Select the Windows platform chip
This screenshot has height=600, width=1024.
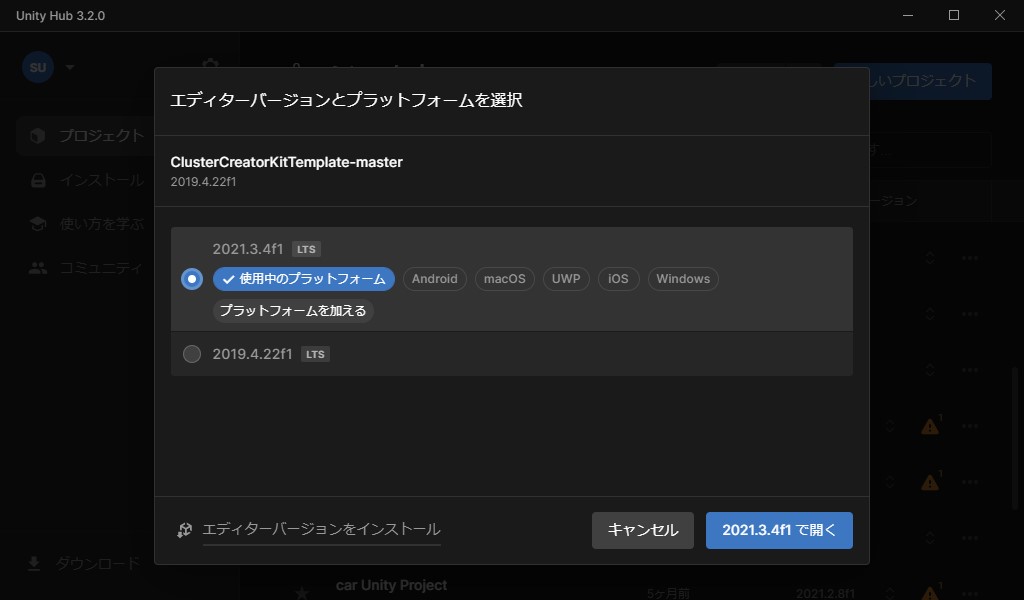point(683,279)
